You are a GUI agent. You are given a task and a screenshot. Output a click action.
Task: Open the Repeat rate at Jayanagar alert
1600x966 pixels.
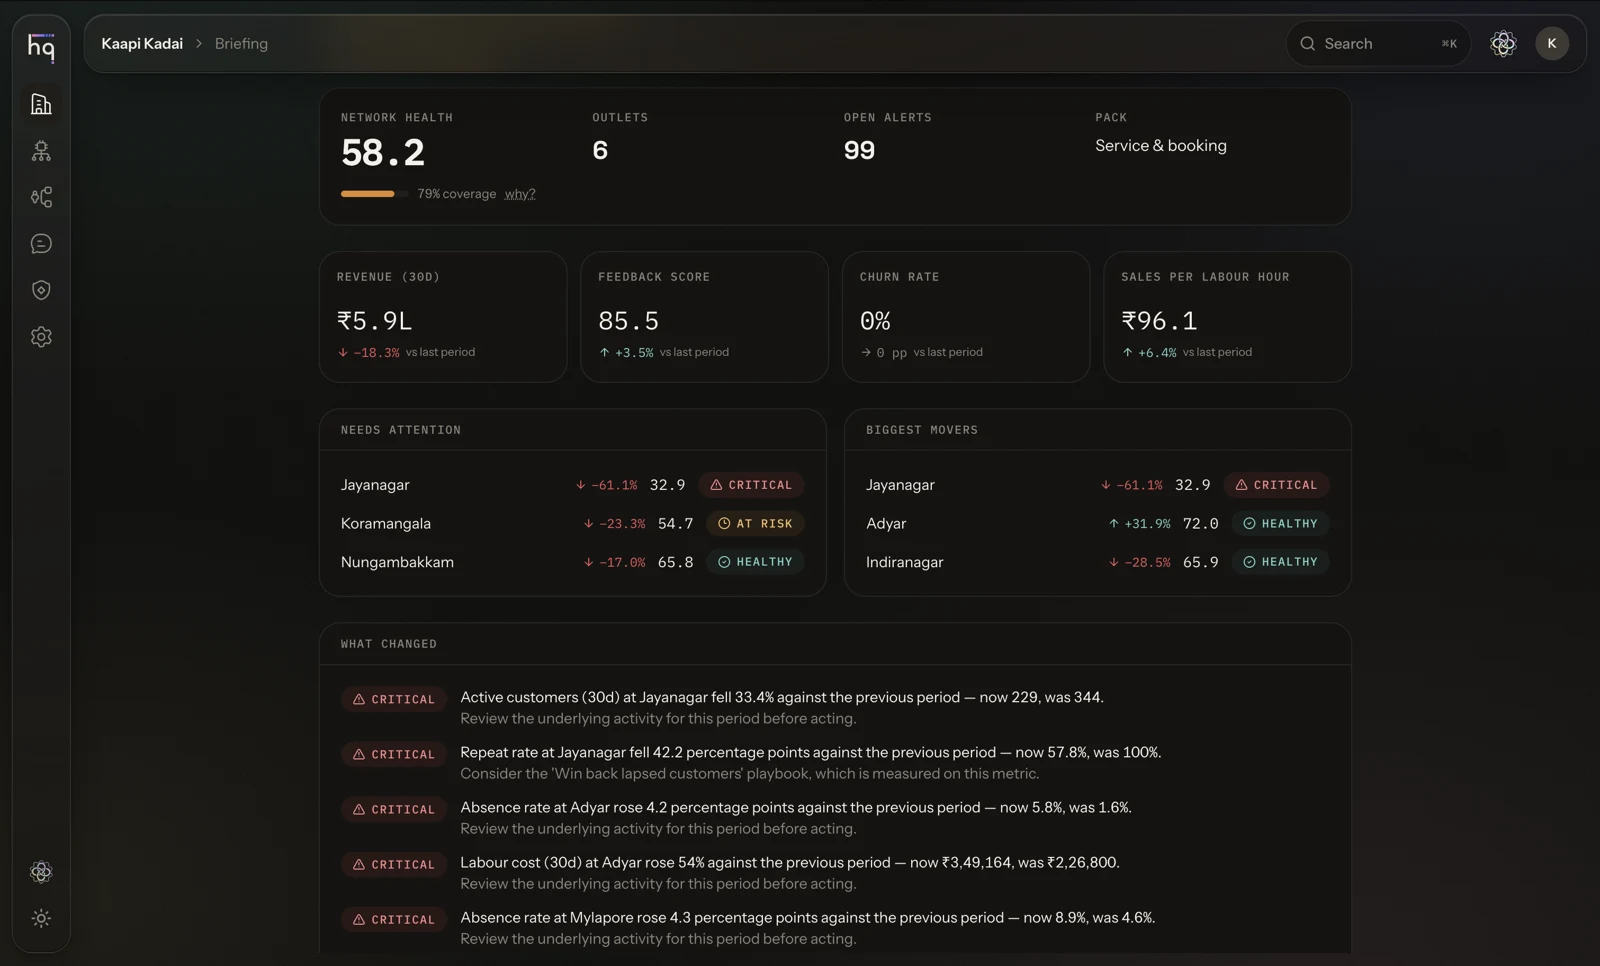835,762
